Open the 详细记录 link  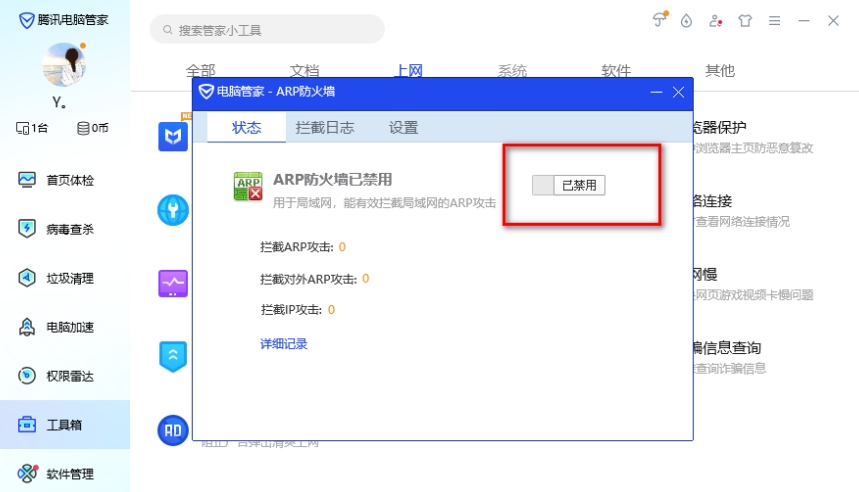pyautogui.click(x=283, y=344)
